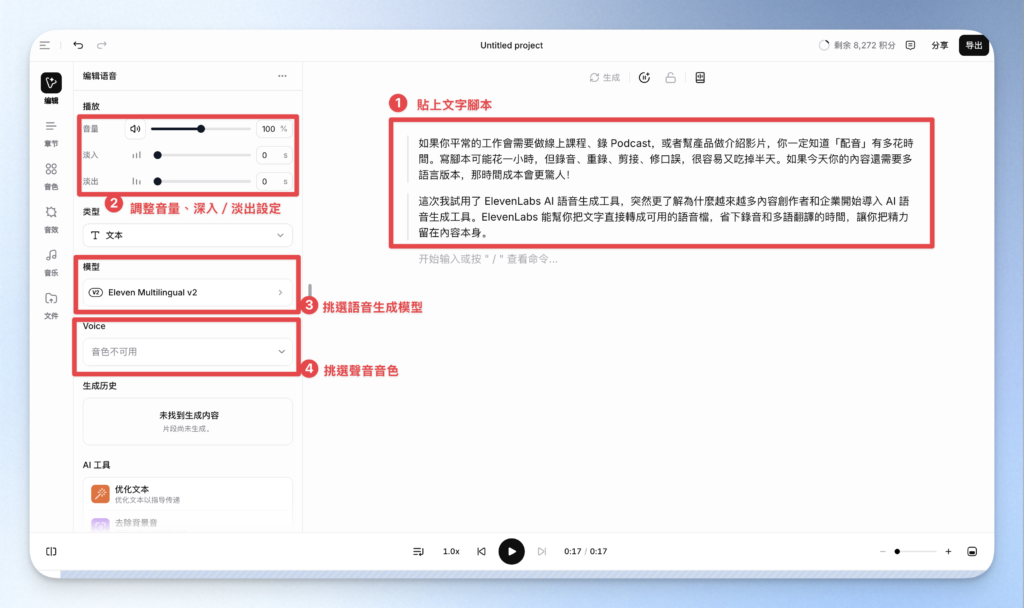The width and height of the screenshot is (1024, 608).
Task: Open the hamburger menu icon
Action: 44,45
